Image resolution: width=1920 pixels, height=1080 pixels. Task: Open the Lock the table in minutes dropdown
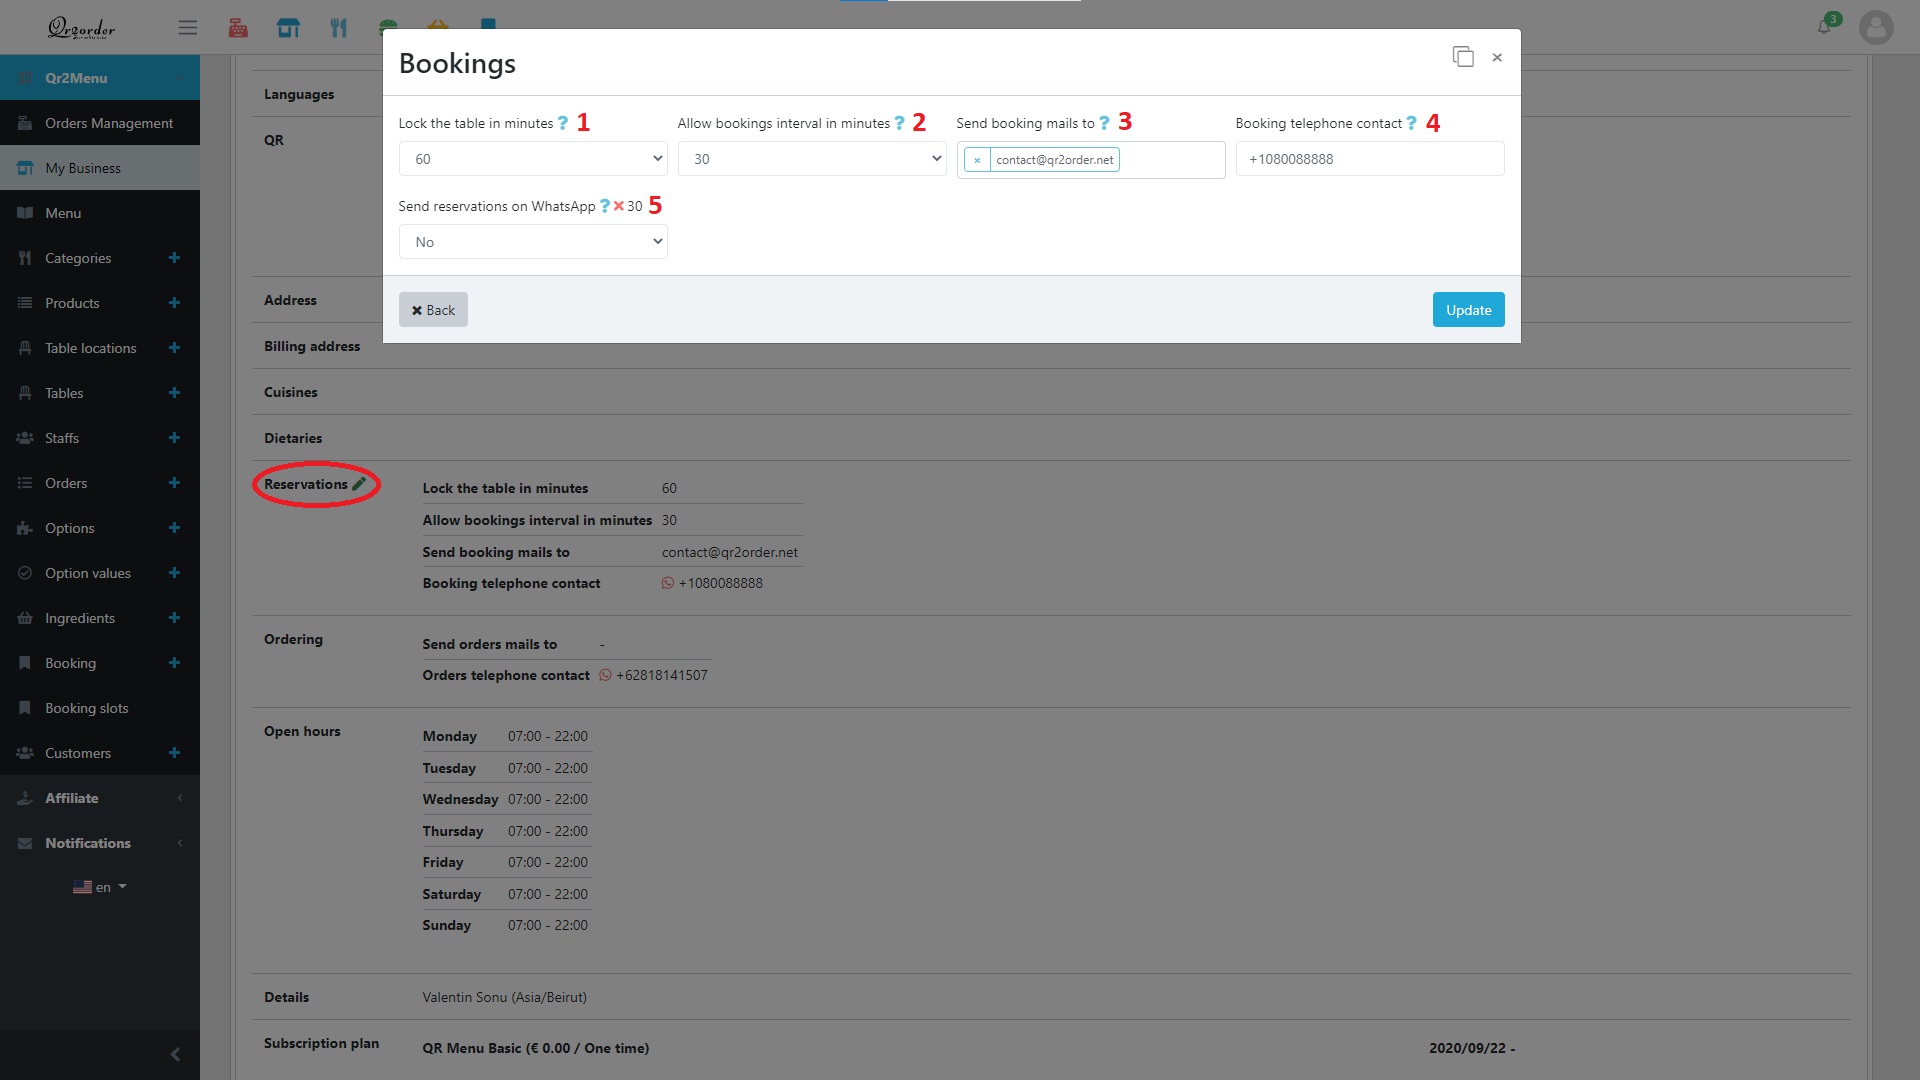click(x=532, y=158)
